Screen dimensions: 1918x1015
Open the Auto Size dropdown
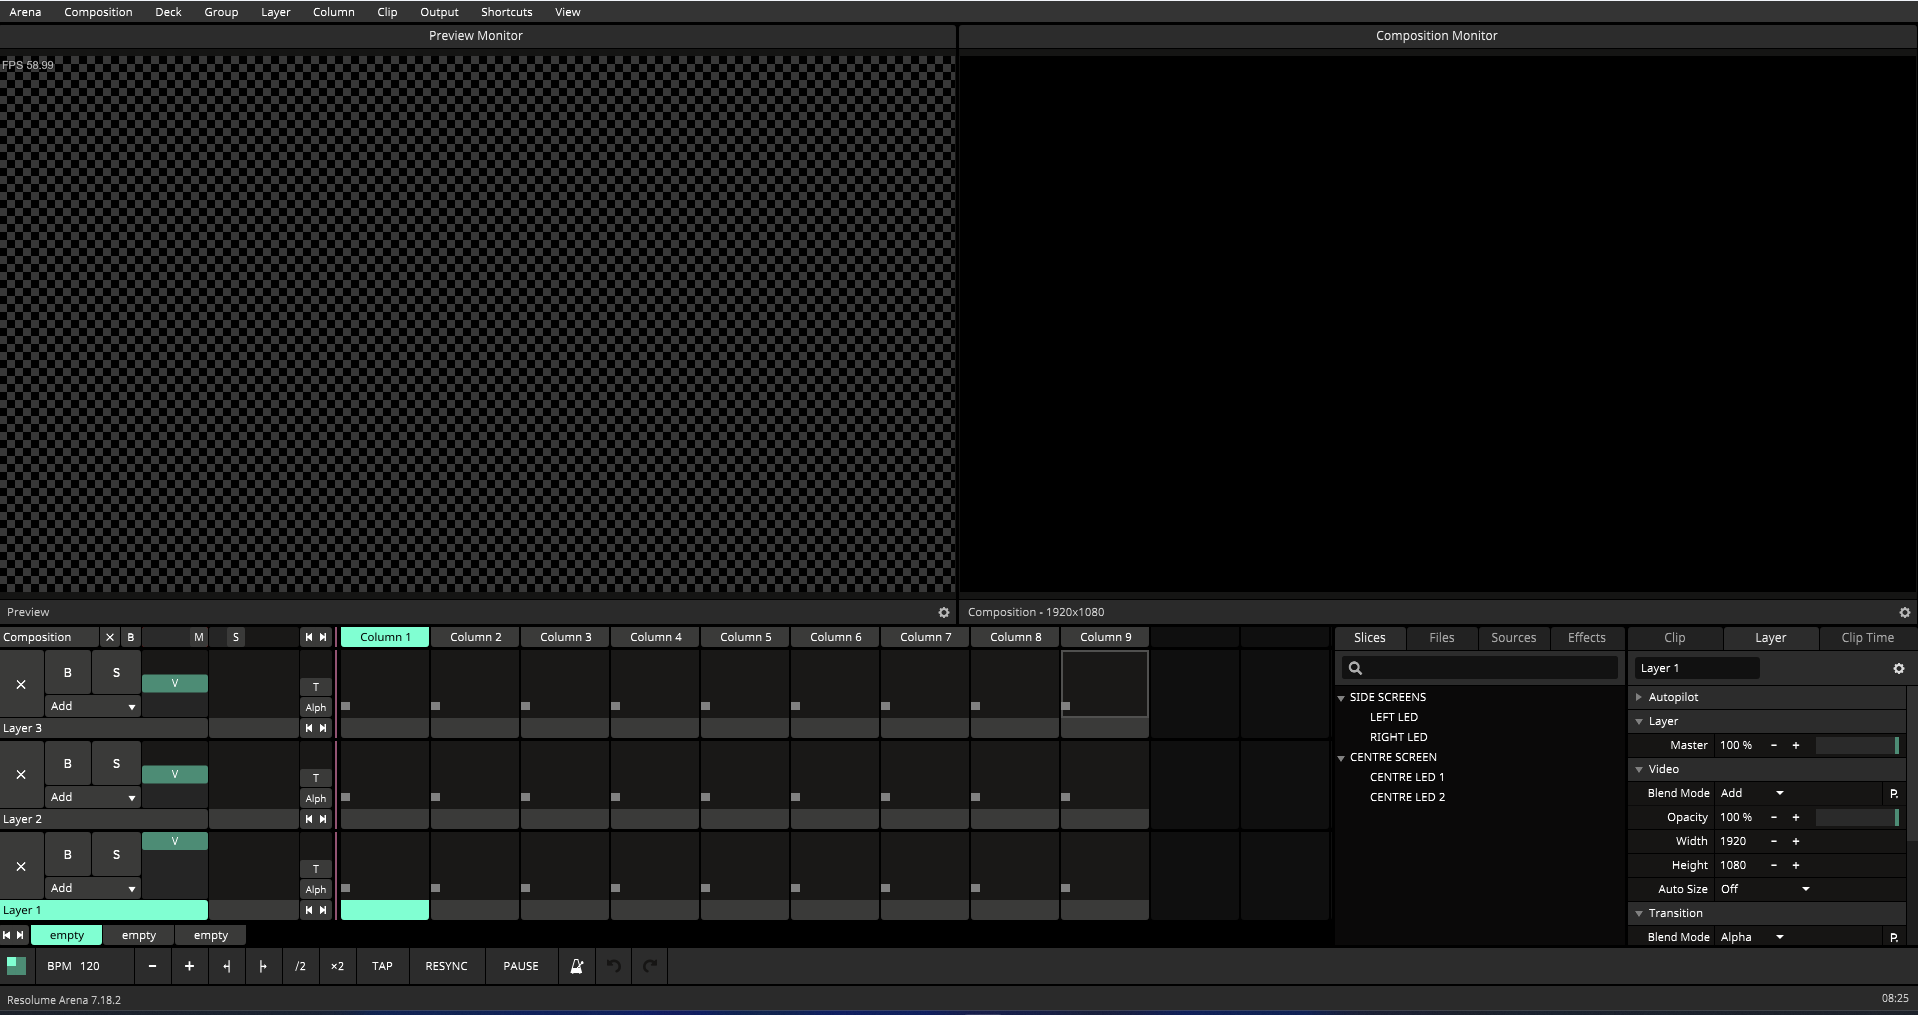pyautogui.click(x=1765, y=889)
